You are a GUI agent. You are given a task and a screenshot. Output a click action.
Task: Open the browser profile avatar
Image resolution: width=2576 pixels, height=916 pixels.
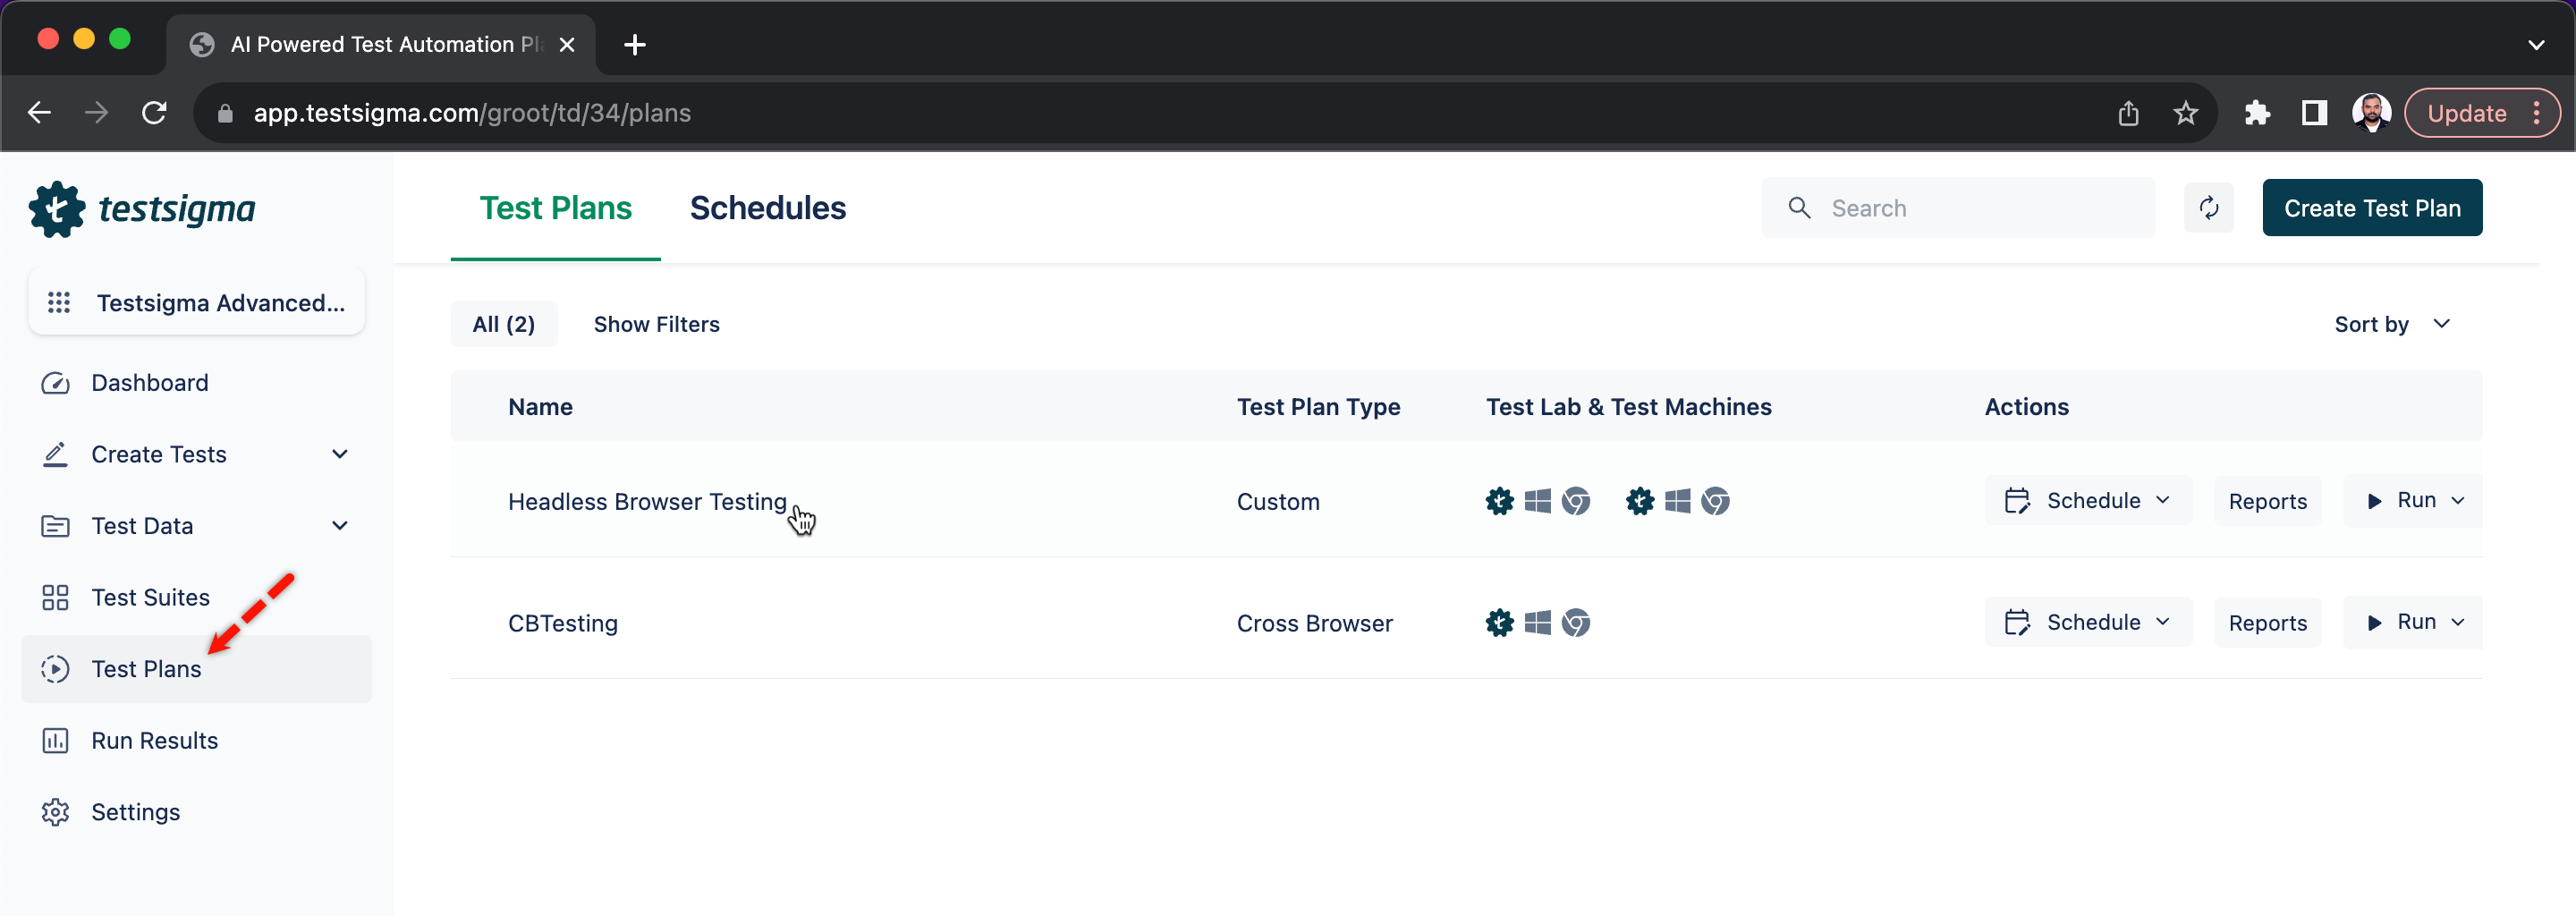[x=2370, y=113]
